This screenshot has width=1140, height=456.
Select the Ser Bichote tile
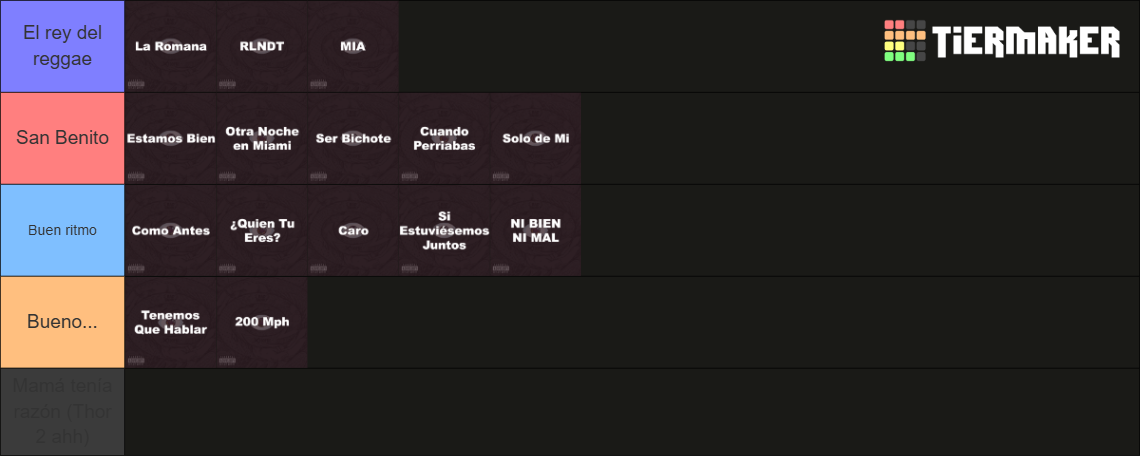[353, 138]
